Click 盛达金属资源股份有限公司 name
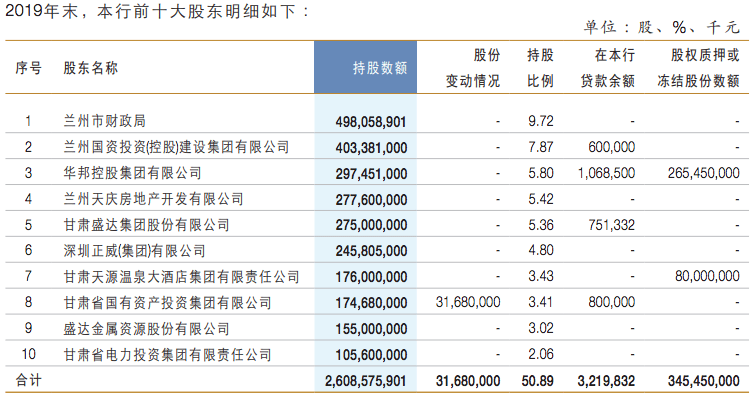Screen dimensions: 755x399 (x=146, y=329)
